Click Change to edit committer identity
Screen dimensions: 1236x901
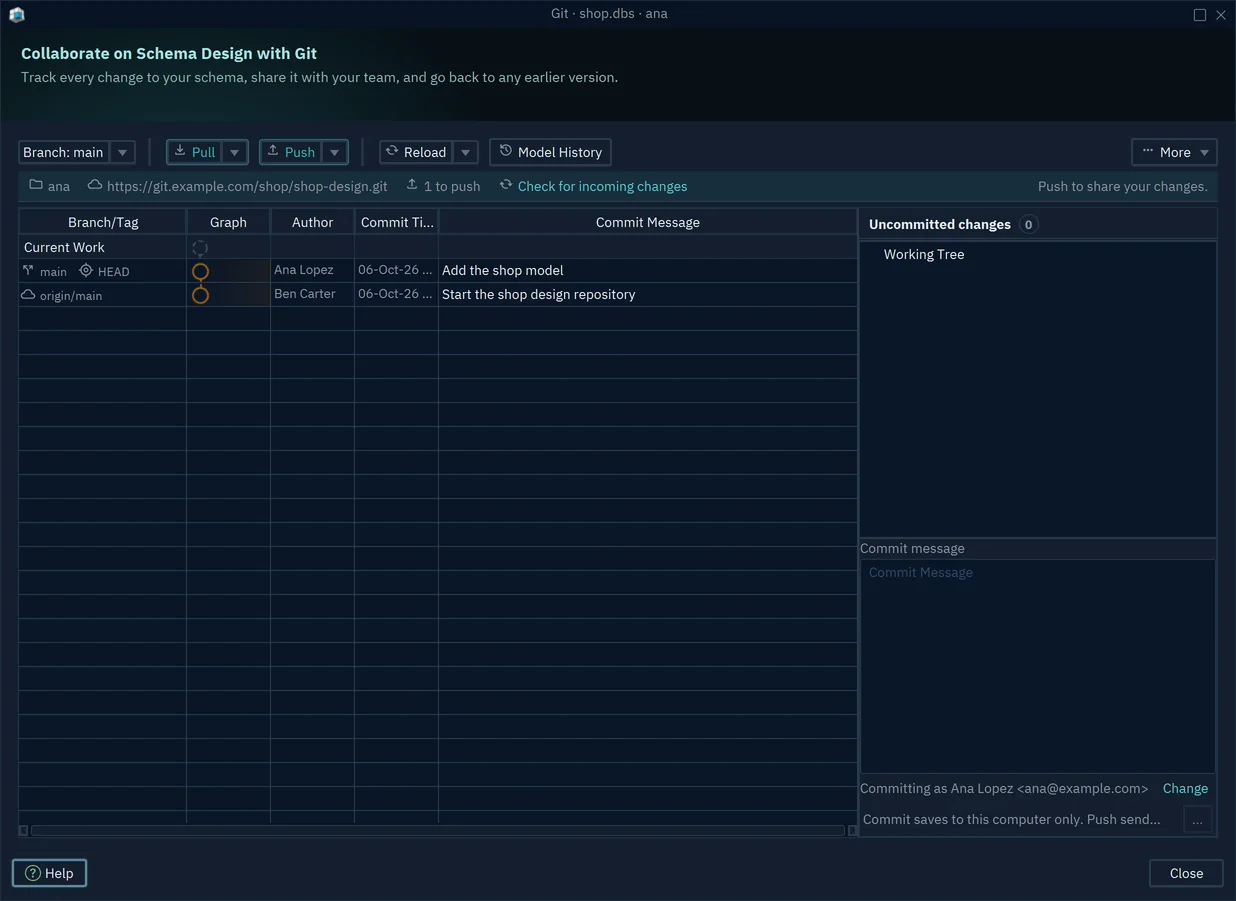1185,788
